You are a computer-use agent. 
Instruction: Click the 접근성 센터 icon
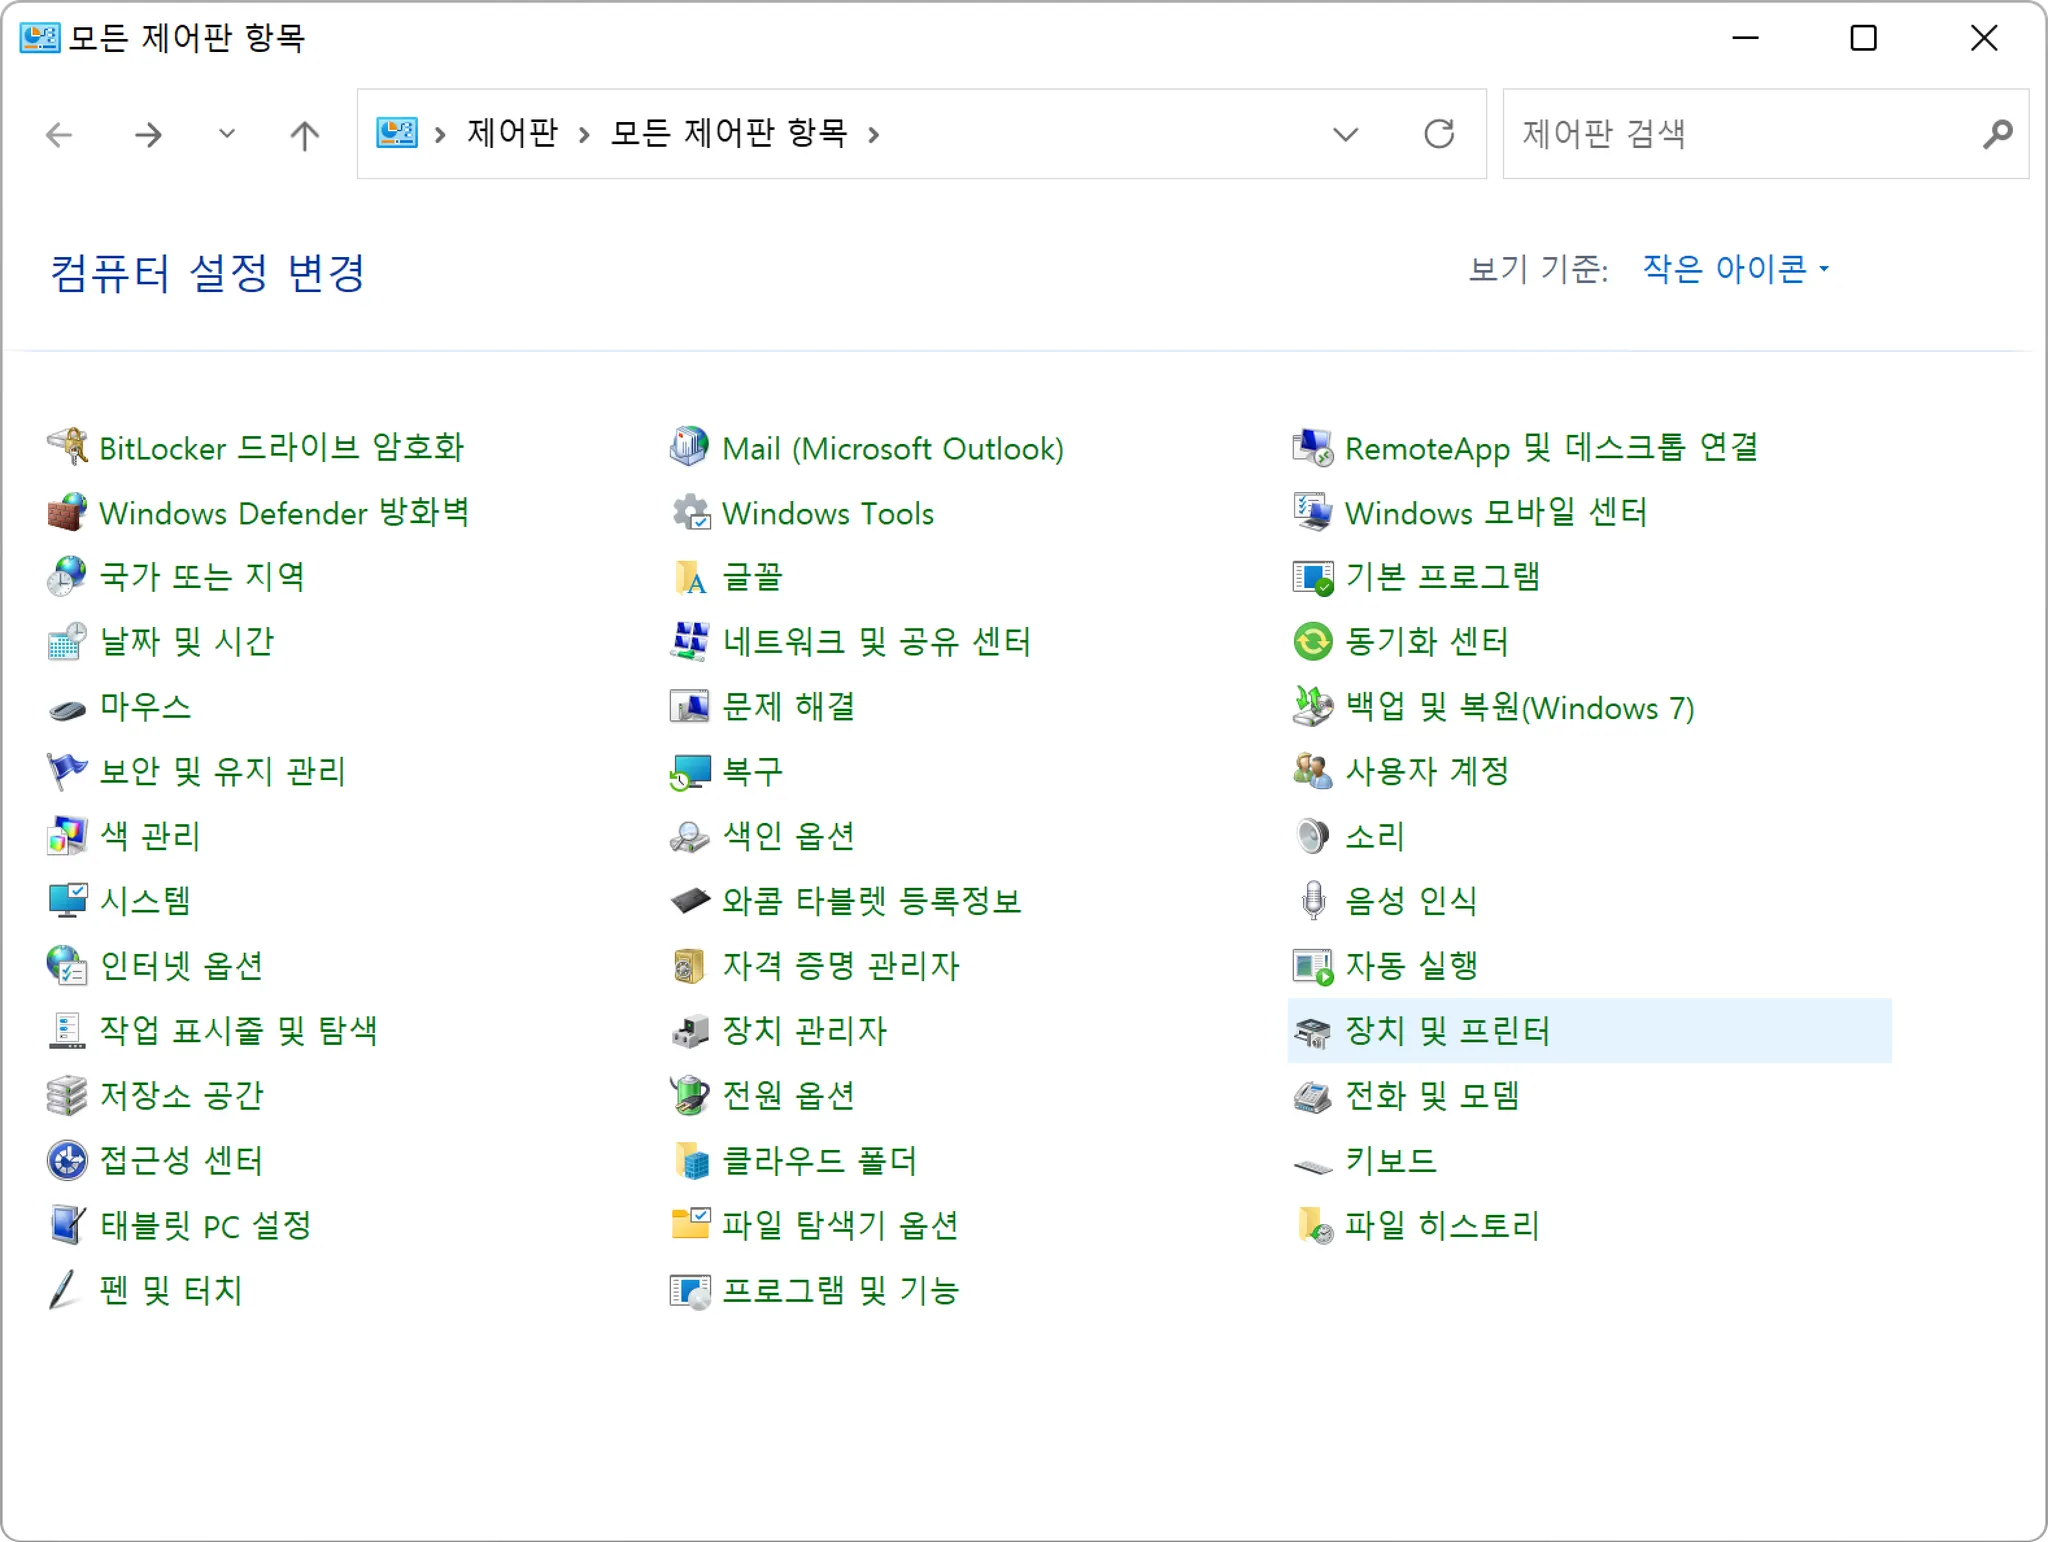coord(68,1160)
